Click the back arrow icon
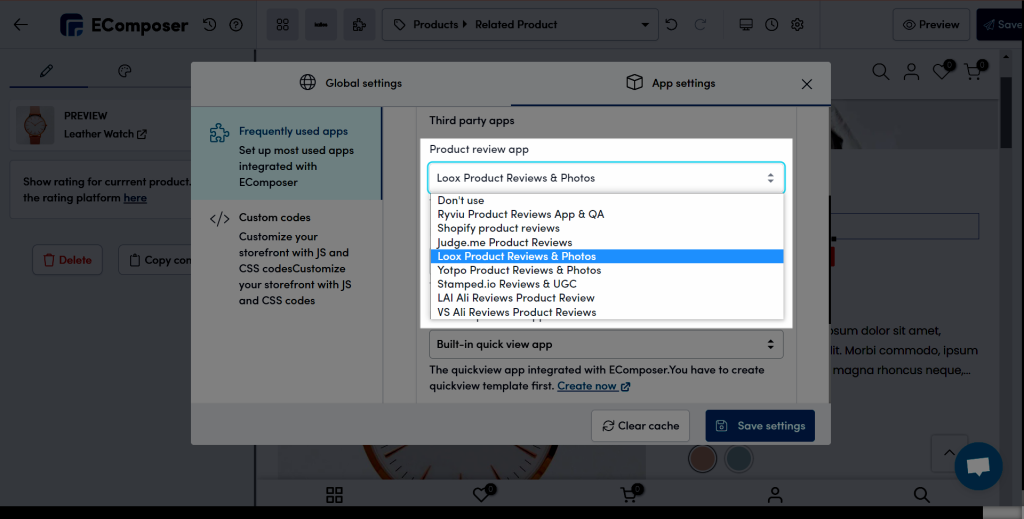 (x=21, y=25)
